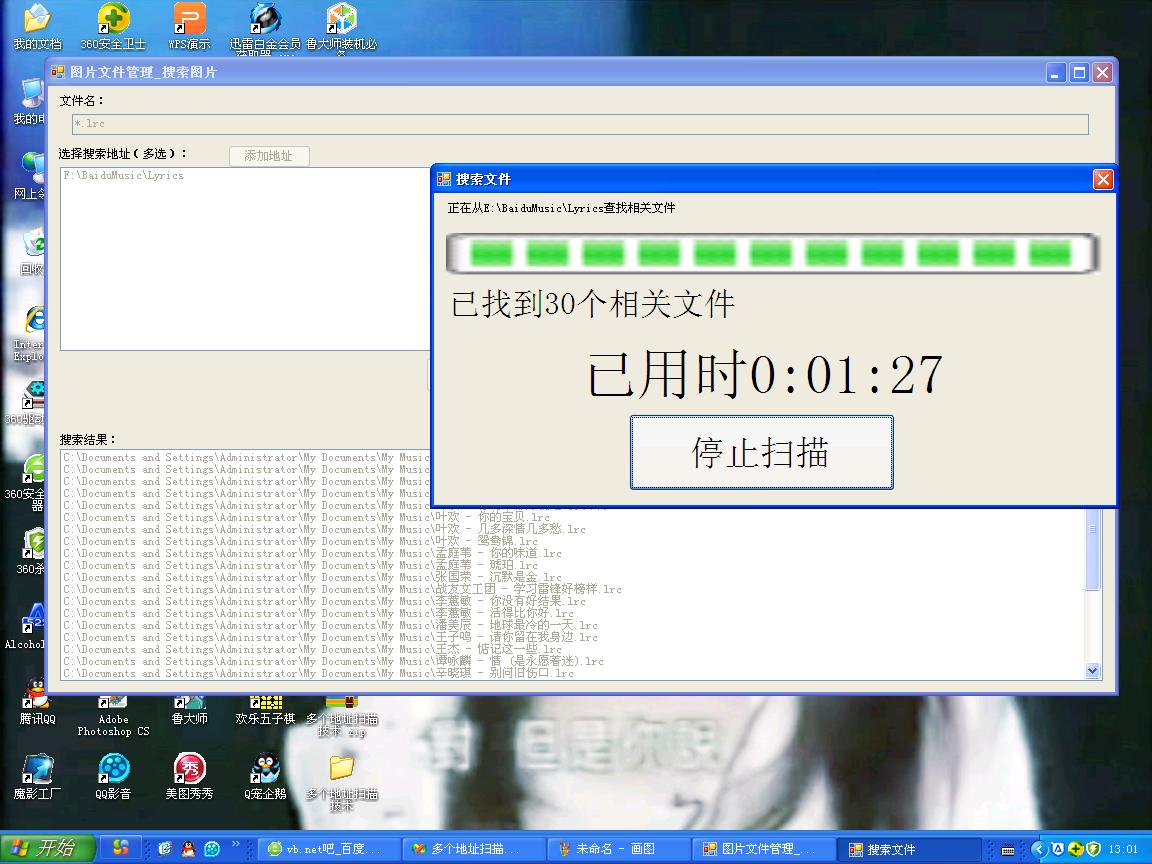The width and height of the screenshot is (1152, 864).
Task: Select the 多个地址扫描技术.zip archive icon
Action: [342, 716]
